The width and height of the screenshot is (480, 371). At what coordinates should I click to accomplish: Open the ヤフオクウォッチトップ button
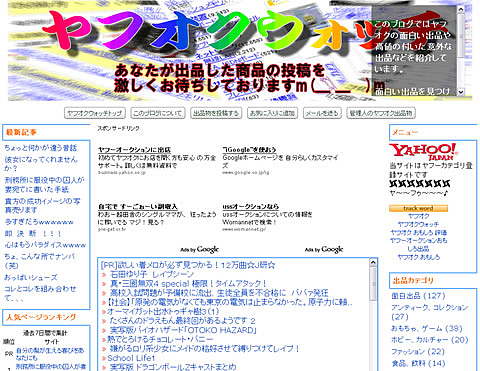95,113
